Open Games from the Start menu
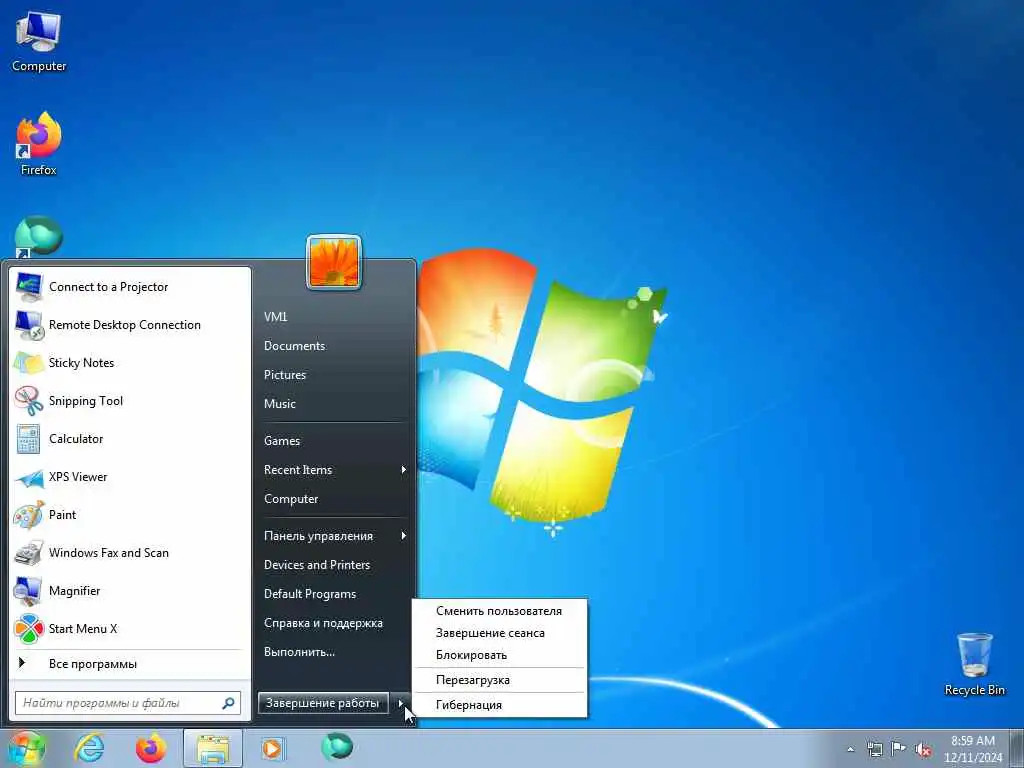This screenshot has height=768, width=1024. 281,441
